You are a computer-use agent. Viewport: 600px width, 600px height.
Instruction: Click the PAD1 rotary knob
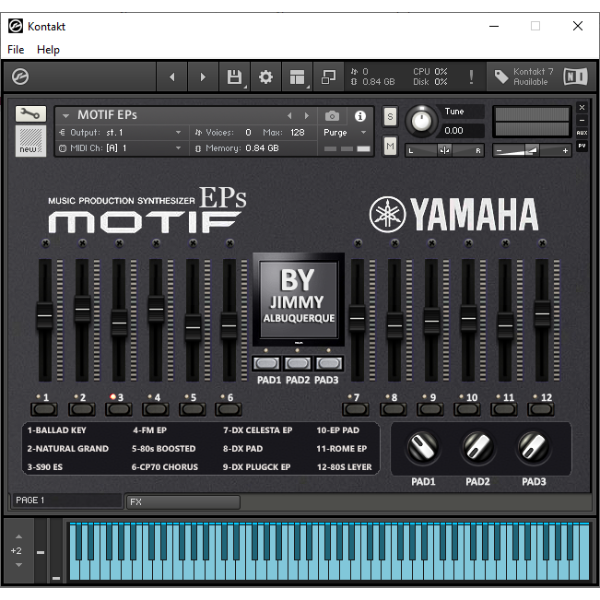423,448
